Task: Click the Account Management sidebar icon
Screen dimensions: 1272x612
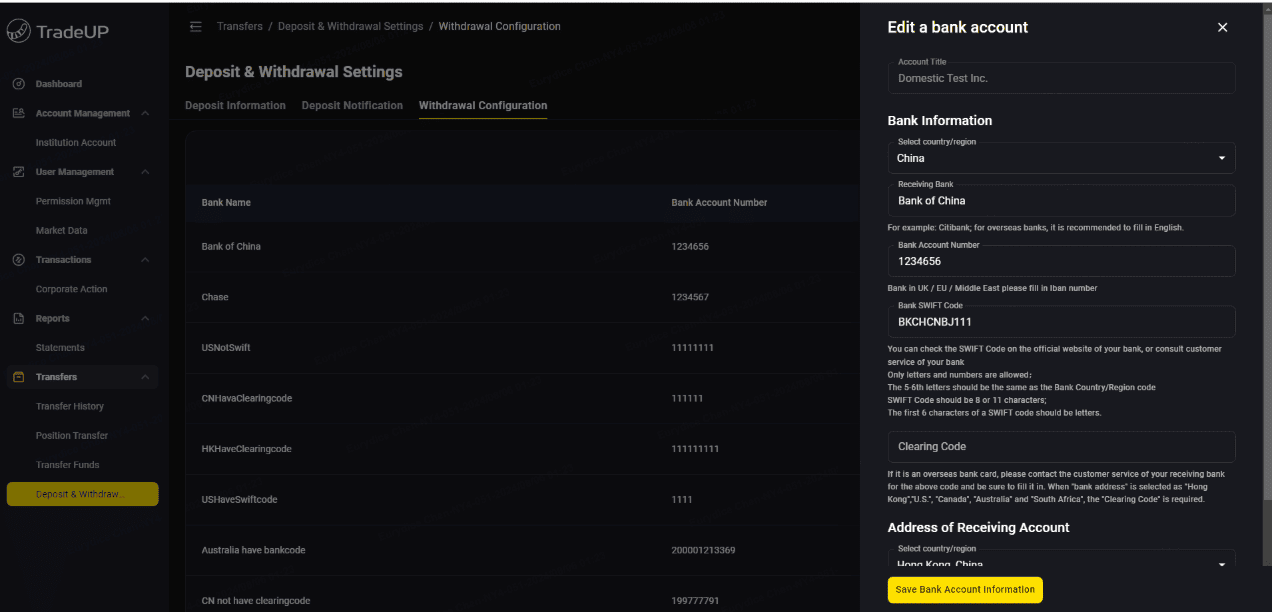Action: (18, 113)
